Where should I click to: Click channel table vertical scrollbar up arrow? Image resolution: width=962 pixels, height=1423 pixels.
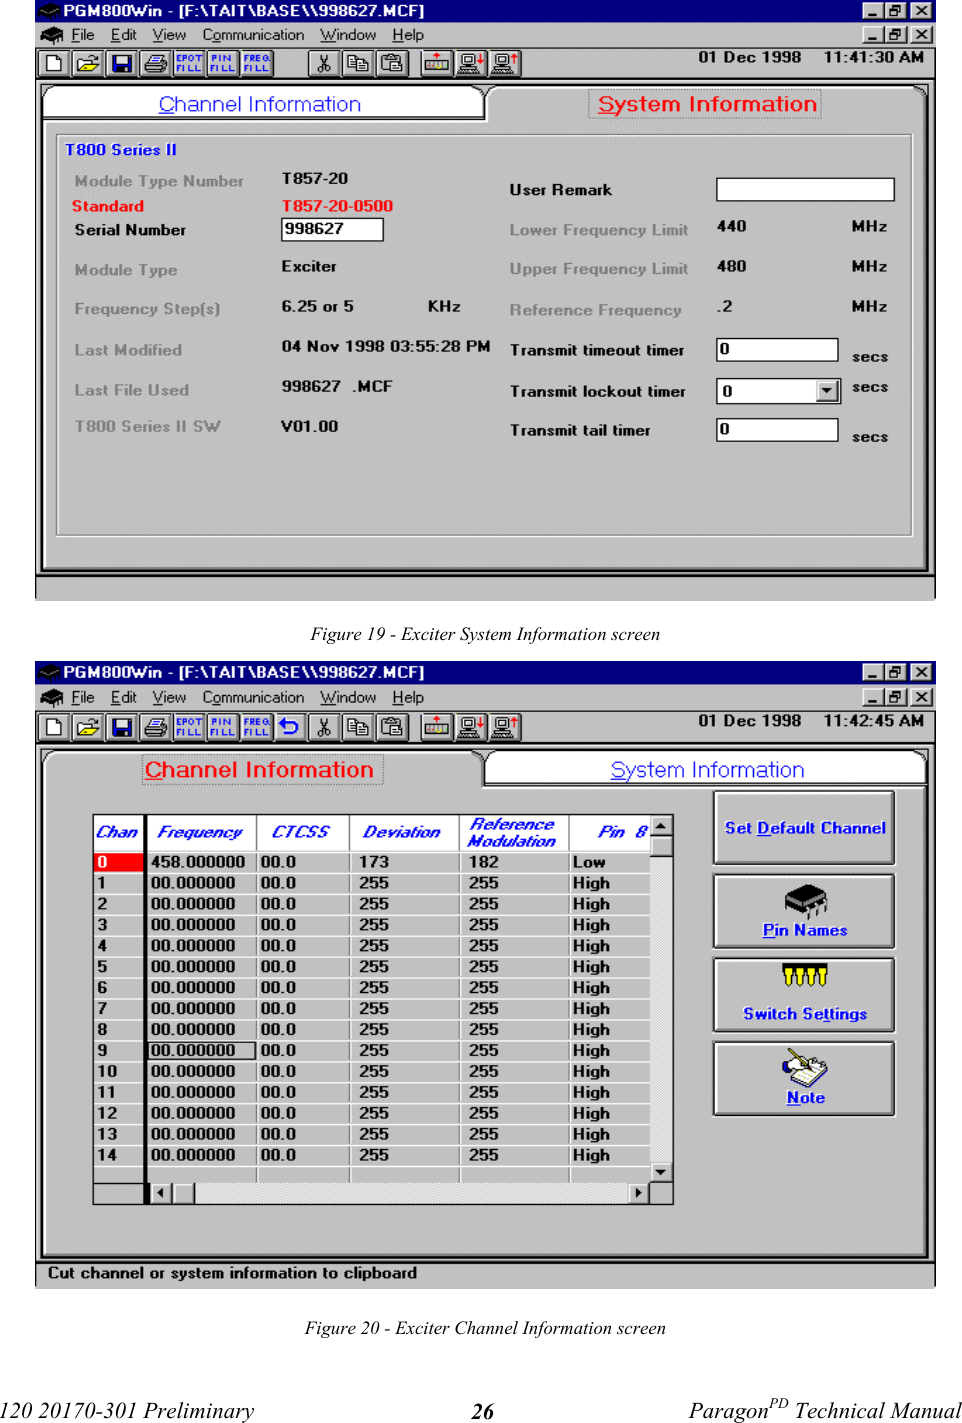pyautogui.click(x=661, y=826)
